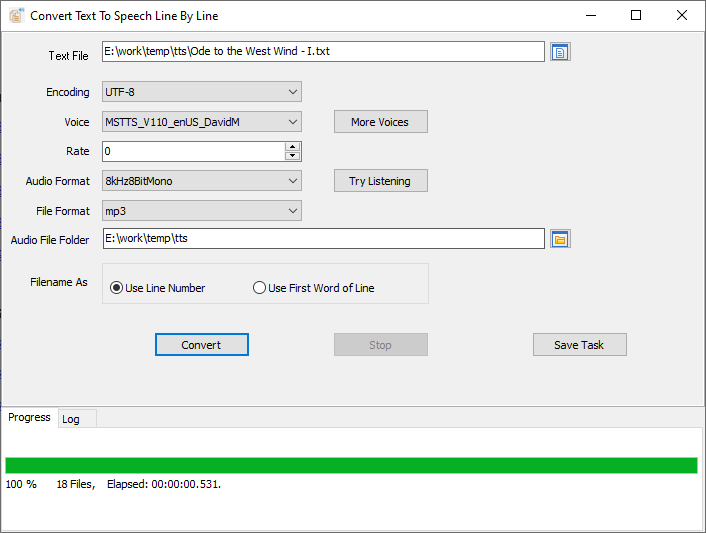Screen dimensions: 706x533
Task: Open More Voices button
Action: (x=381, y=122)
